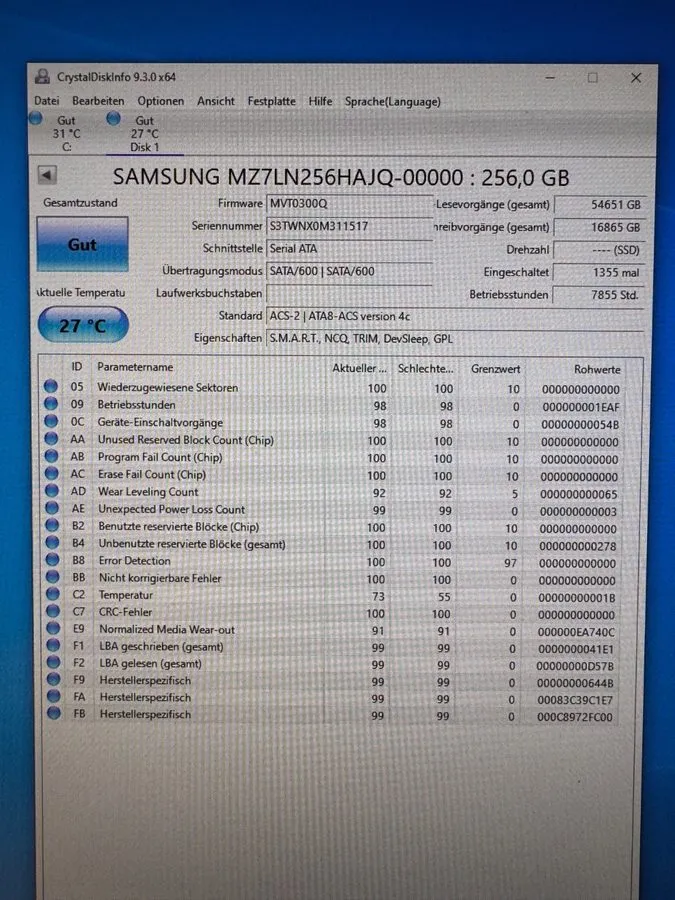Select the Disk 1 tab at 27 °C
Image resolution: width=675 pixels, height=900 pixels.
143,134
